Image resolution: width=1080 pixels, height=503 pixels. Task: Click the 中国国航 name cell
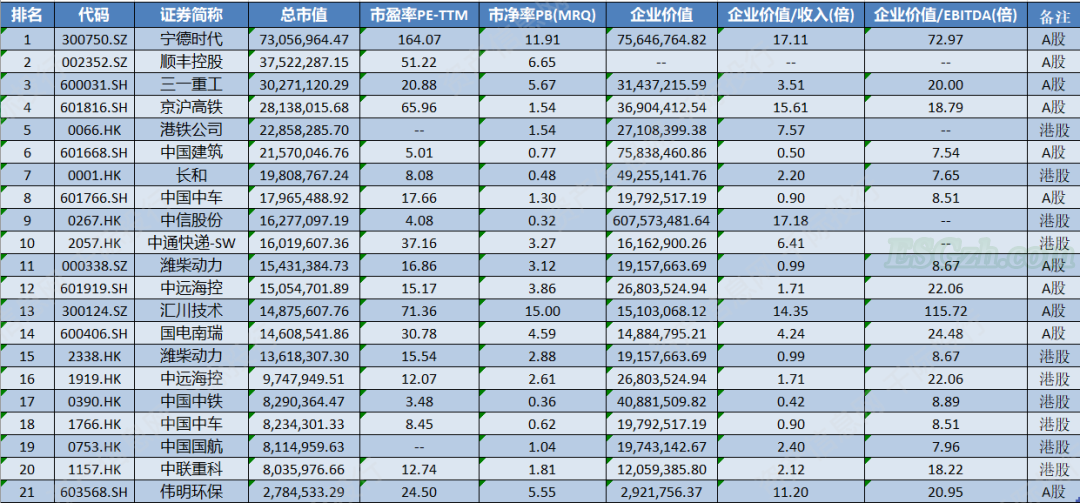(191, 446)
